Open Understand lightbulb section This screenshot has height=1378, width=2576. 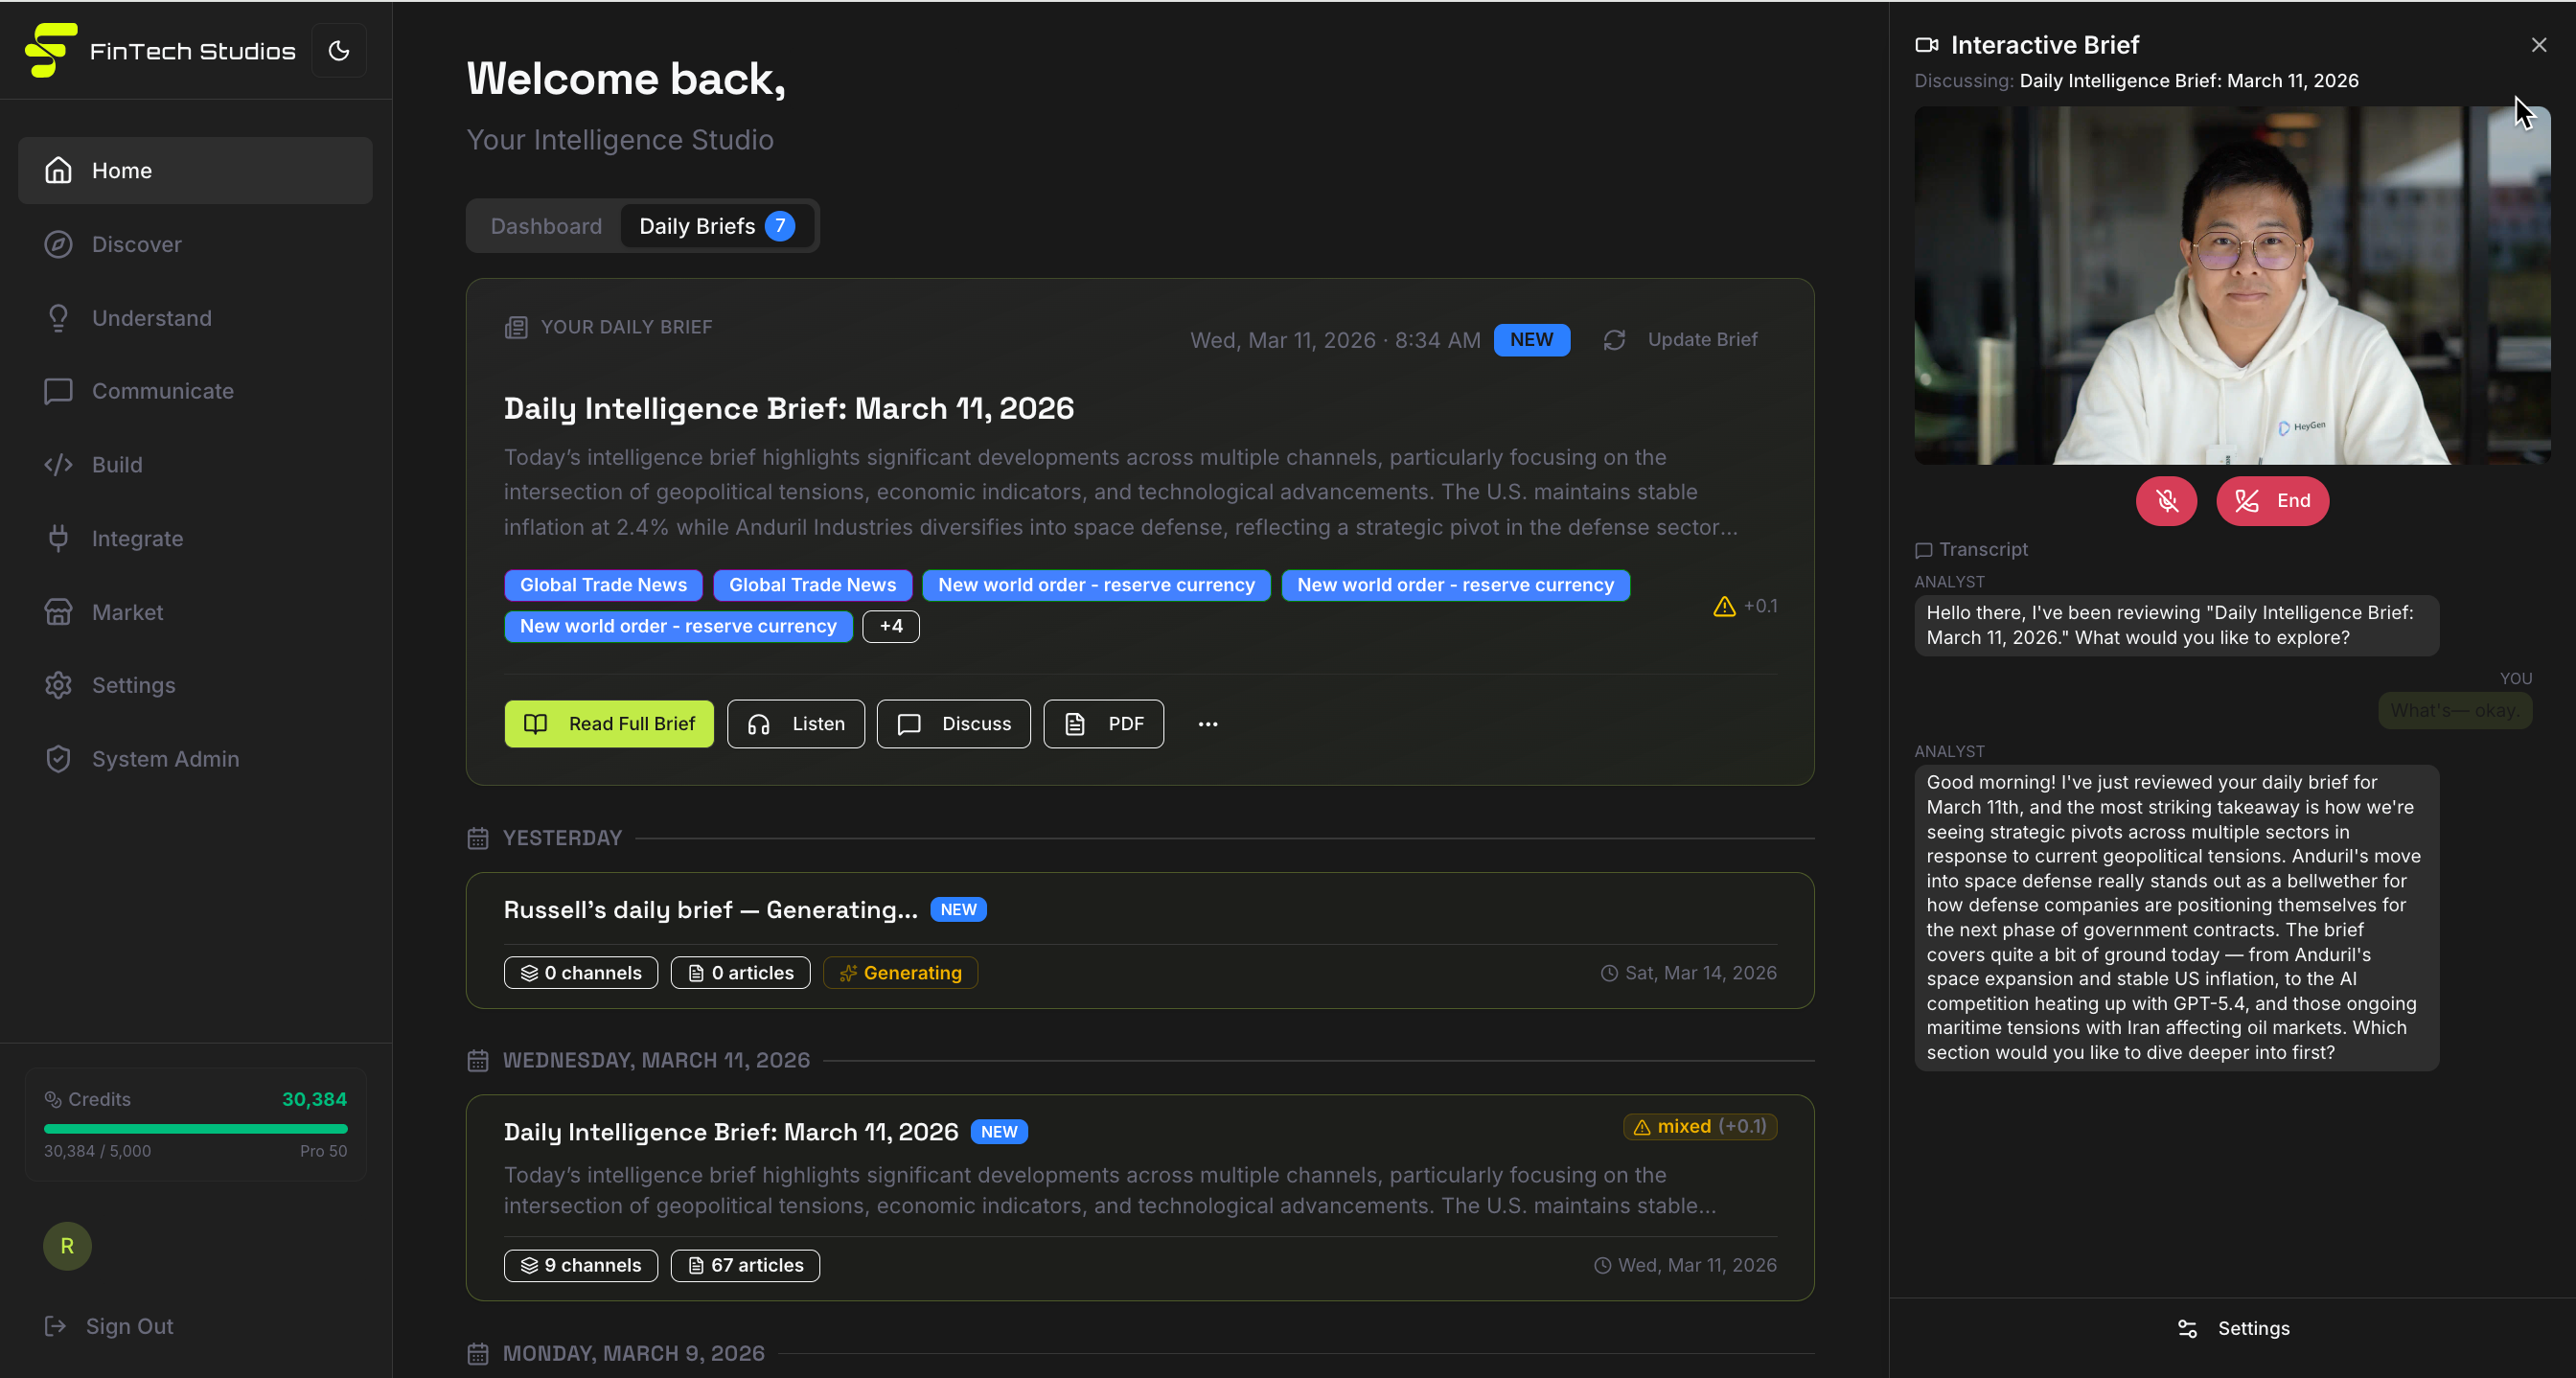(58, 318)
